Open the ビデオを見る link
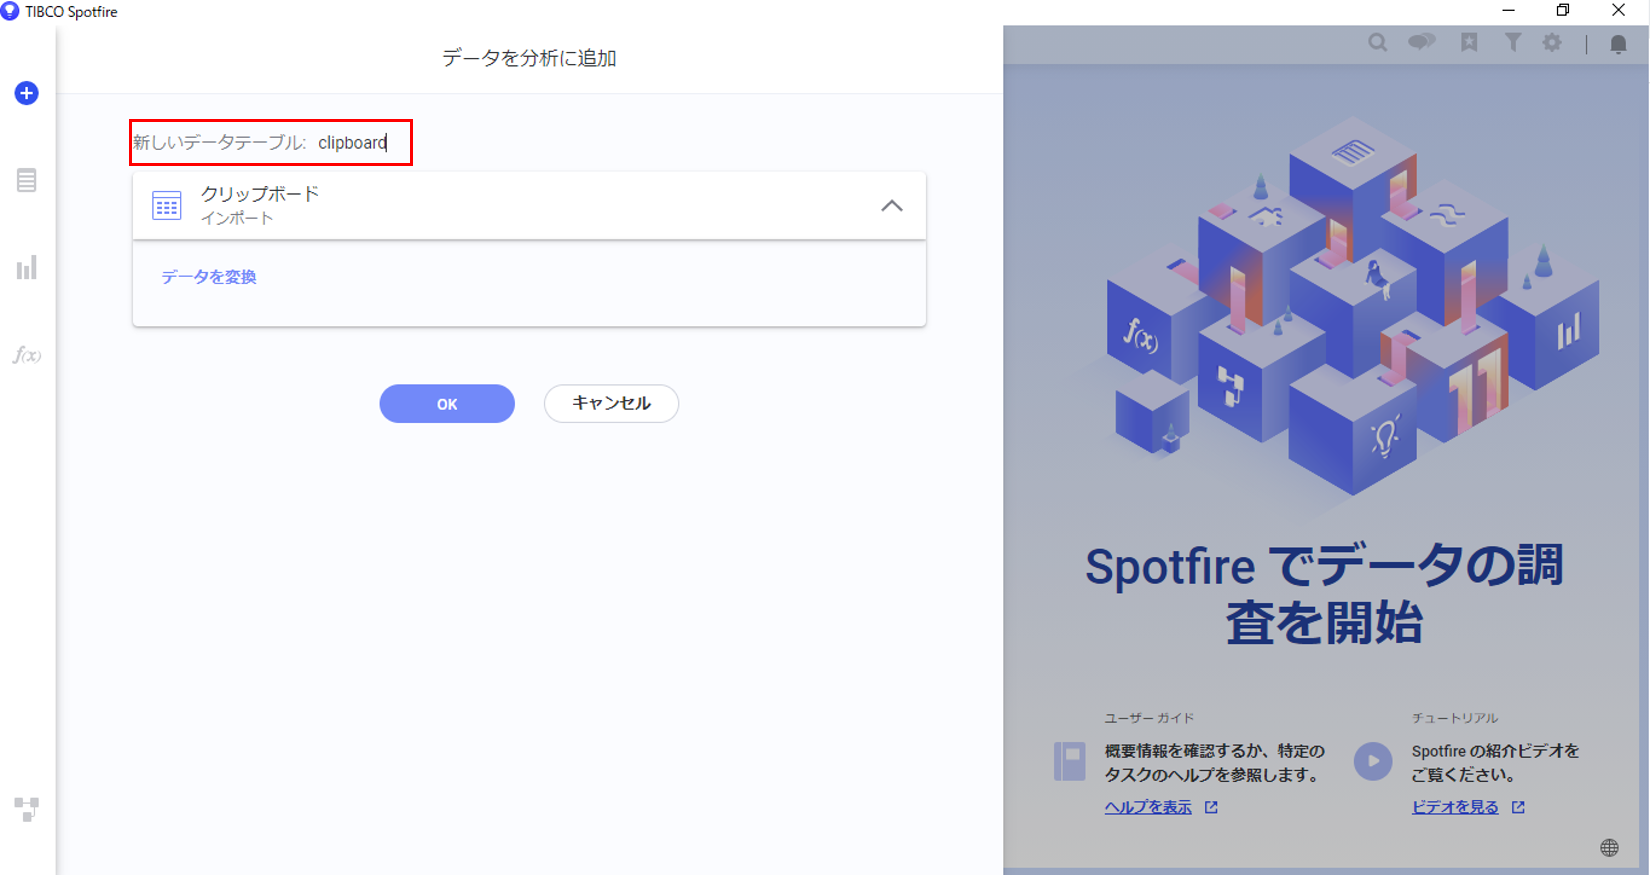The height and width of the screenshot is (875, 1650). coord(1455,807)
